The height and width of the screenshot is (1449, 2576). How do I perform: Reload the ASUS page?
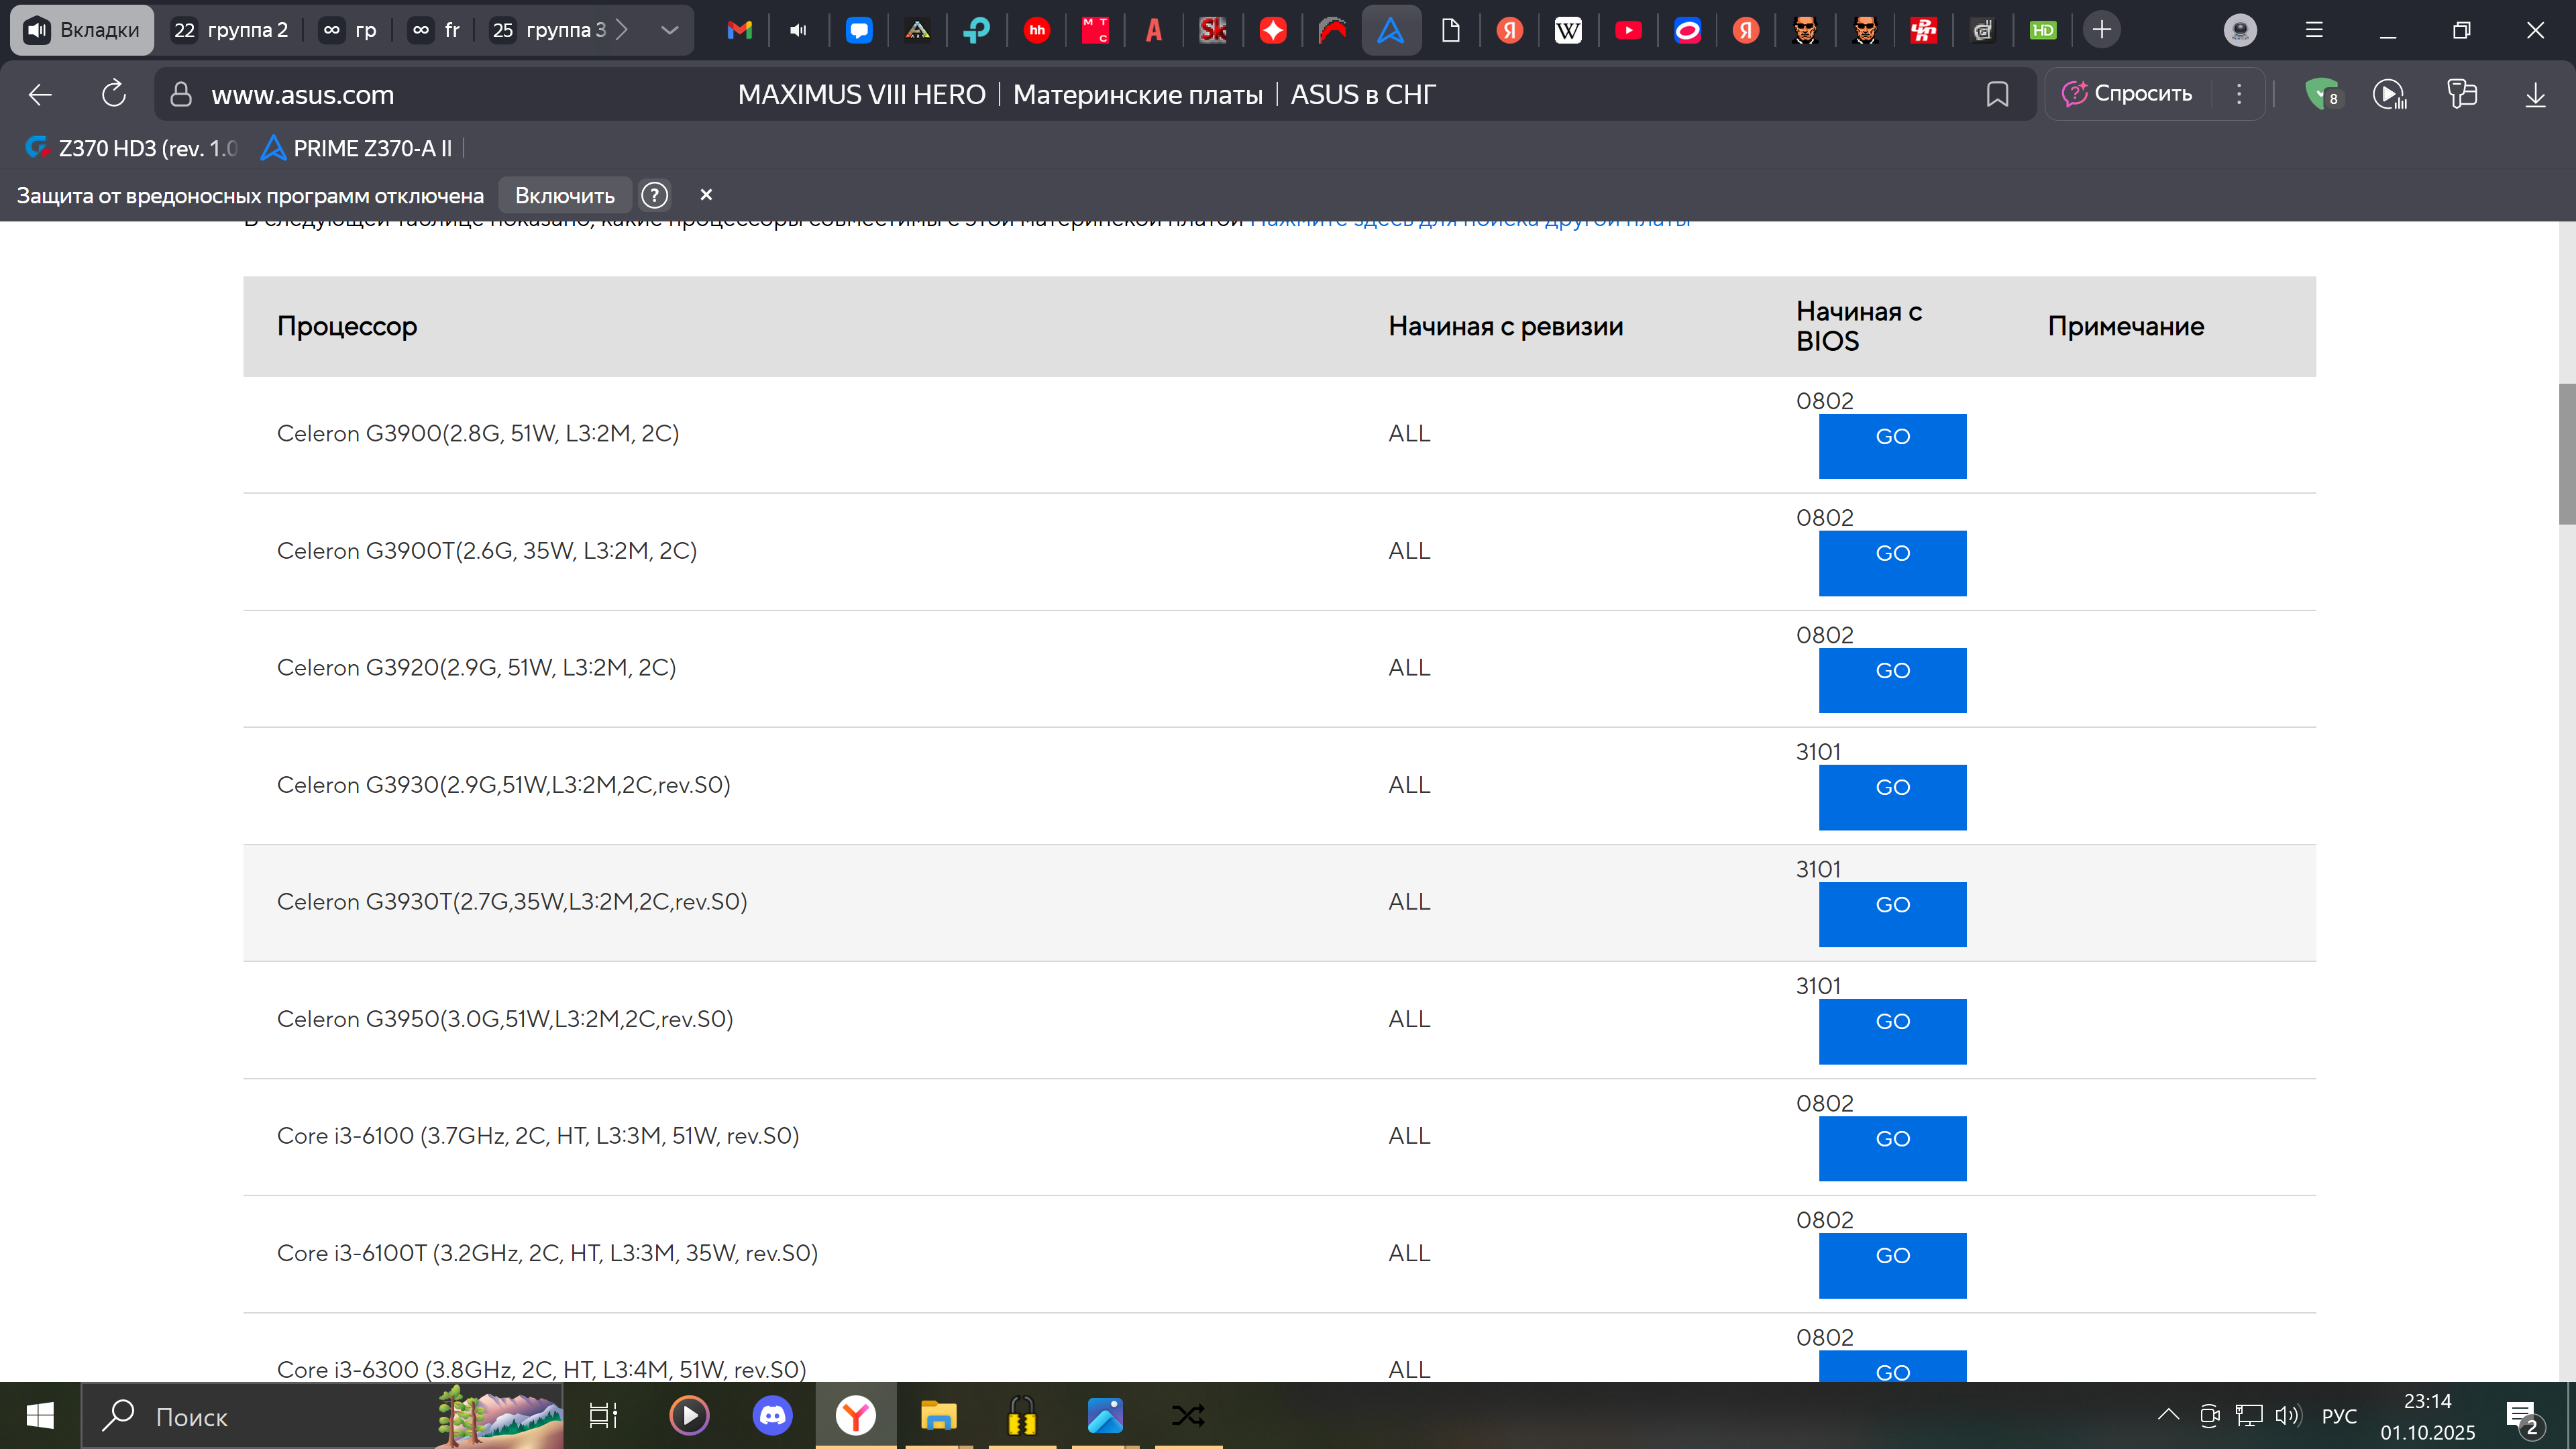click(x=114, y=94)
